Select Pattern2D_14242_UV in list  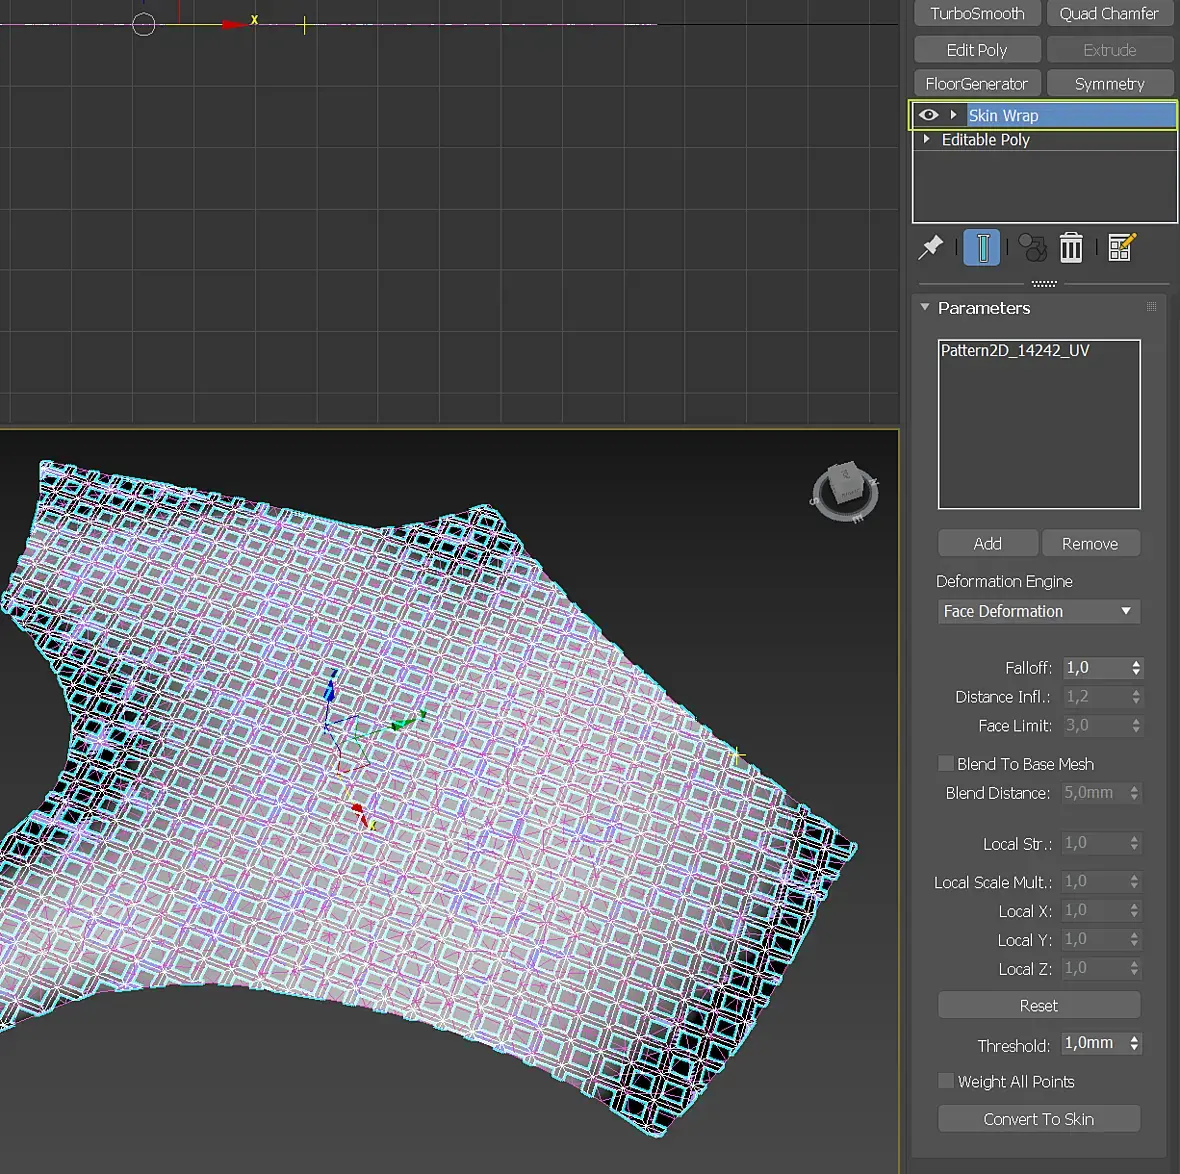(x=1014, y=351)
